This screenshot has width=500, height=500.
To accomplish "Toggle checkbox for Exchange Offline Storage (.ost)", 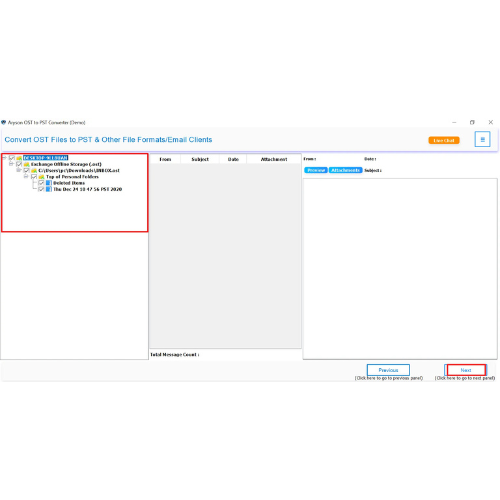I will 19,164.
